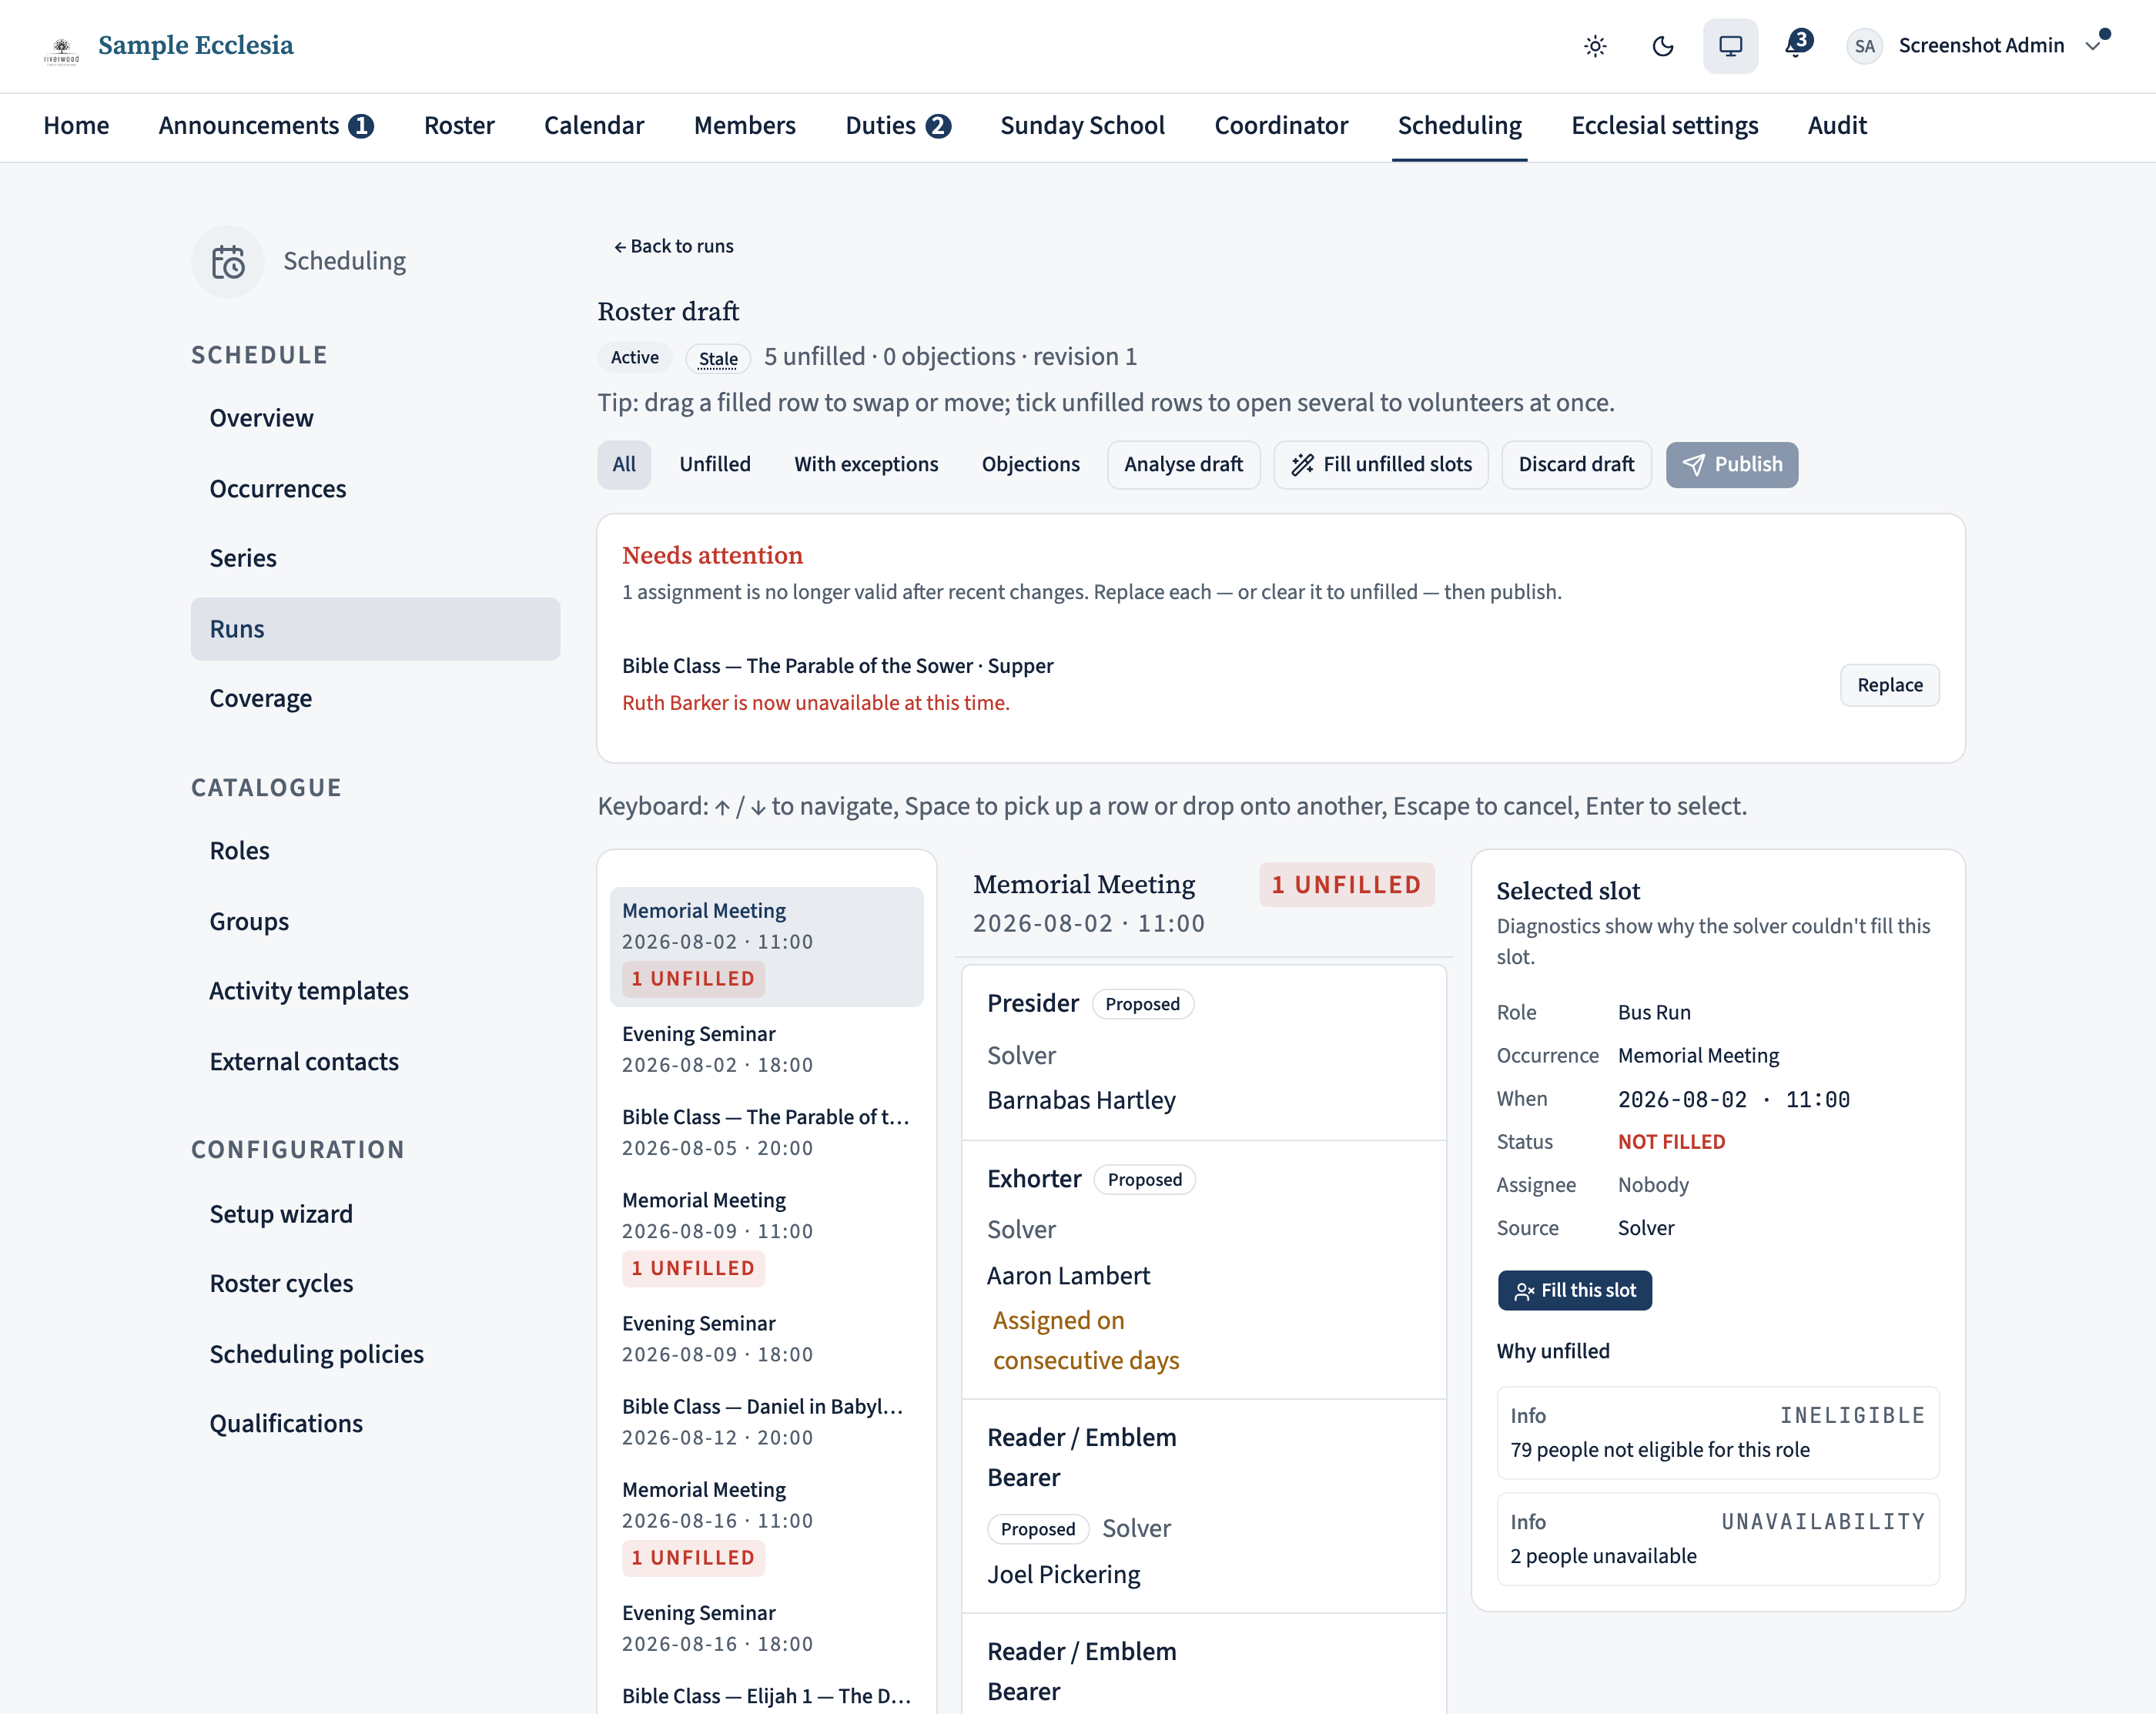Image resolution: width=2156 pixels, height=1714 pixels.
Task: Switch to light theme sun icon
Action: (1595, 46)
